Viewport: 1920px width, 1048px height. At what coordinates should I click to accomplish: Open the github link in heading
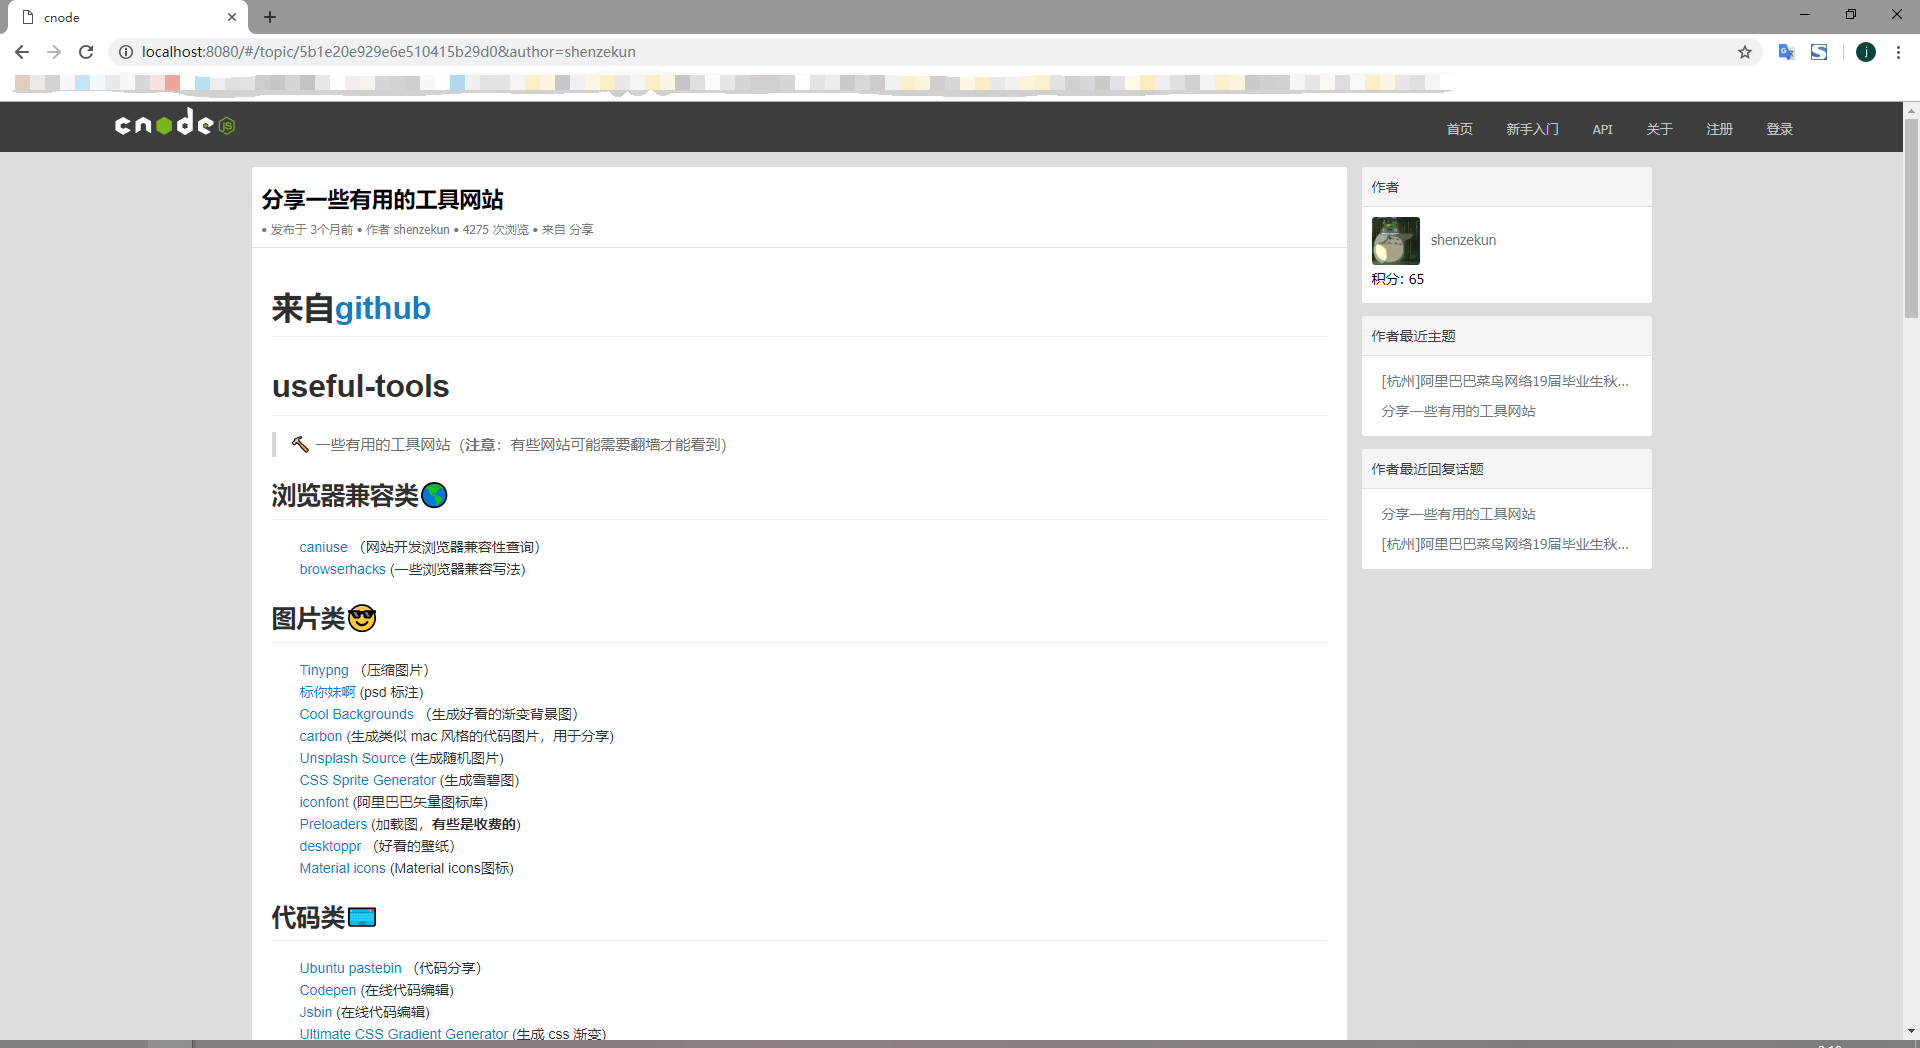click(x=382, y=308)
